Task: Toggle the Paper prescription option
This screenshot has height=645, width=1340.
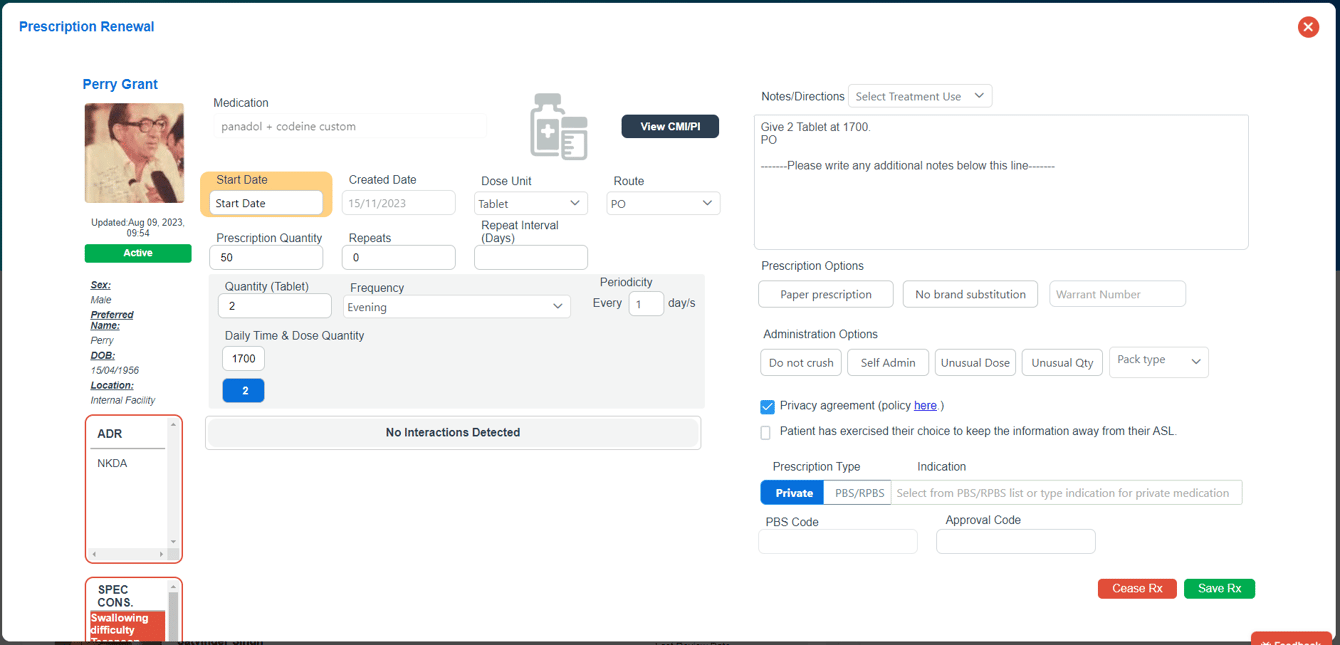Action: [x=825, y=294]
